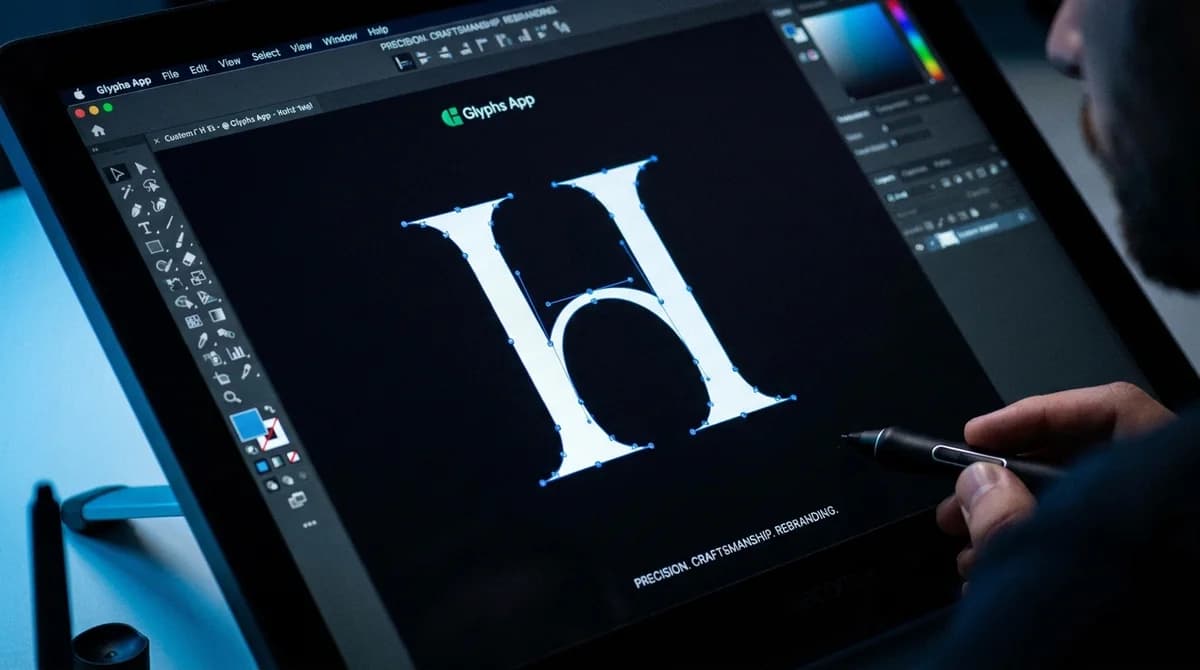Open the Glyphs App application menu
This screenshot has width=1200, height=670.
coord(124,85)
